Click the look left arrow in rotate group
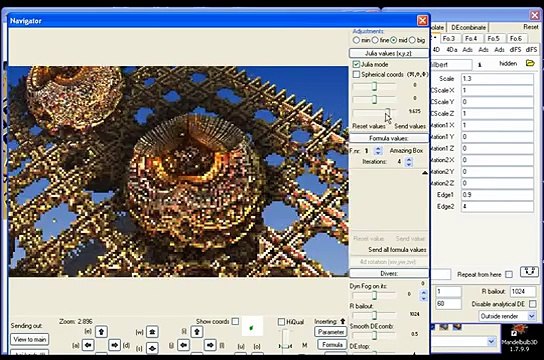The height and width of the screenshot is (360, 544). 184,345
